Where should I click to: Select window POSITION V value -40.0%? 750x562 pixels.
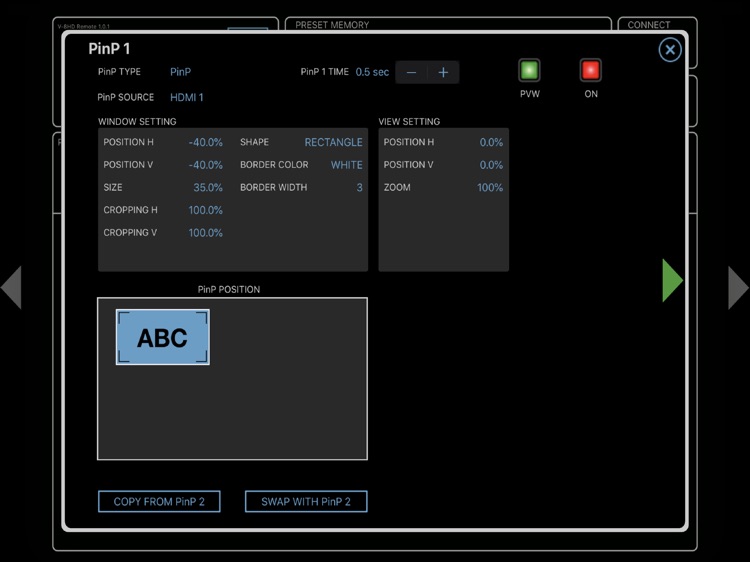tap(206, 165)
